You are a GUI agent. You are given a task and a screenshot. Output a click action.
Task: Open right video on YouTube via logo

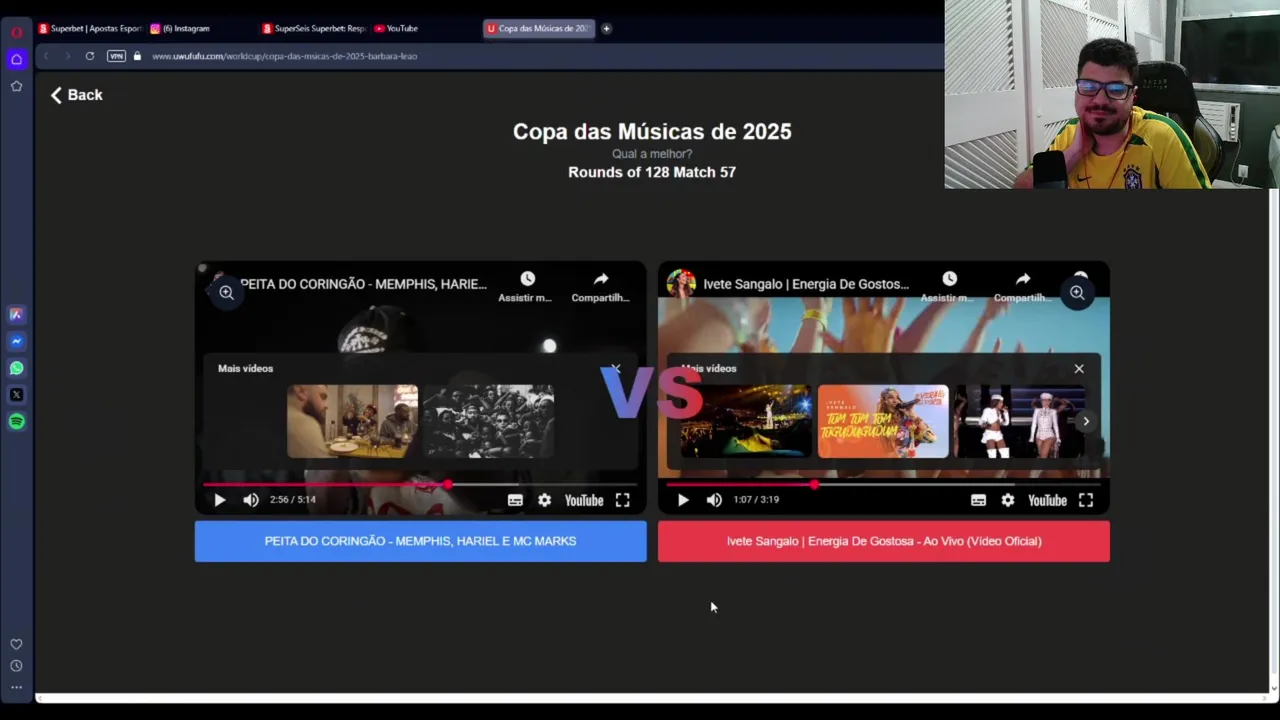(x=1047, y=500)
